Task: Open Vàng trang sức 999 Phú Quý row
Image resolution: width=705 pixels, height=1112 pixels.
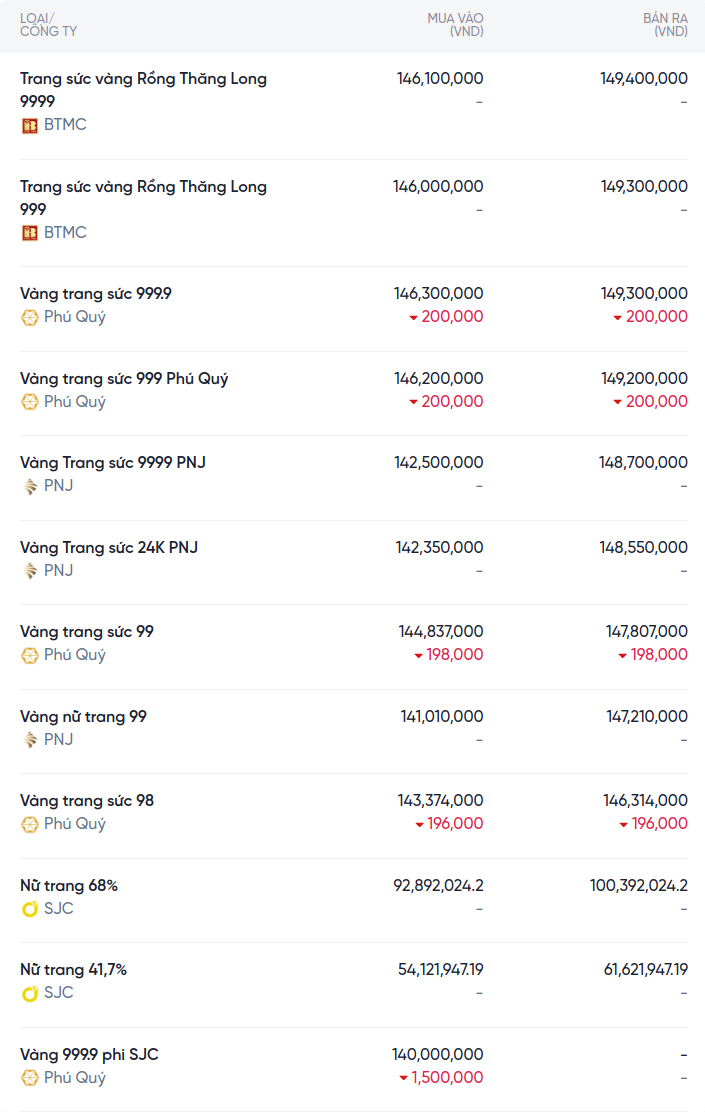Action: tap(124, 379)
